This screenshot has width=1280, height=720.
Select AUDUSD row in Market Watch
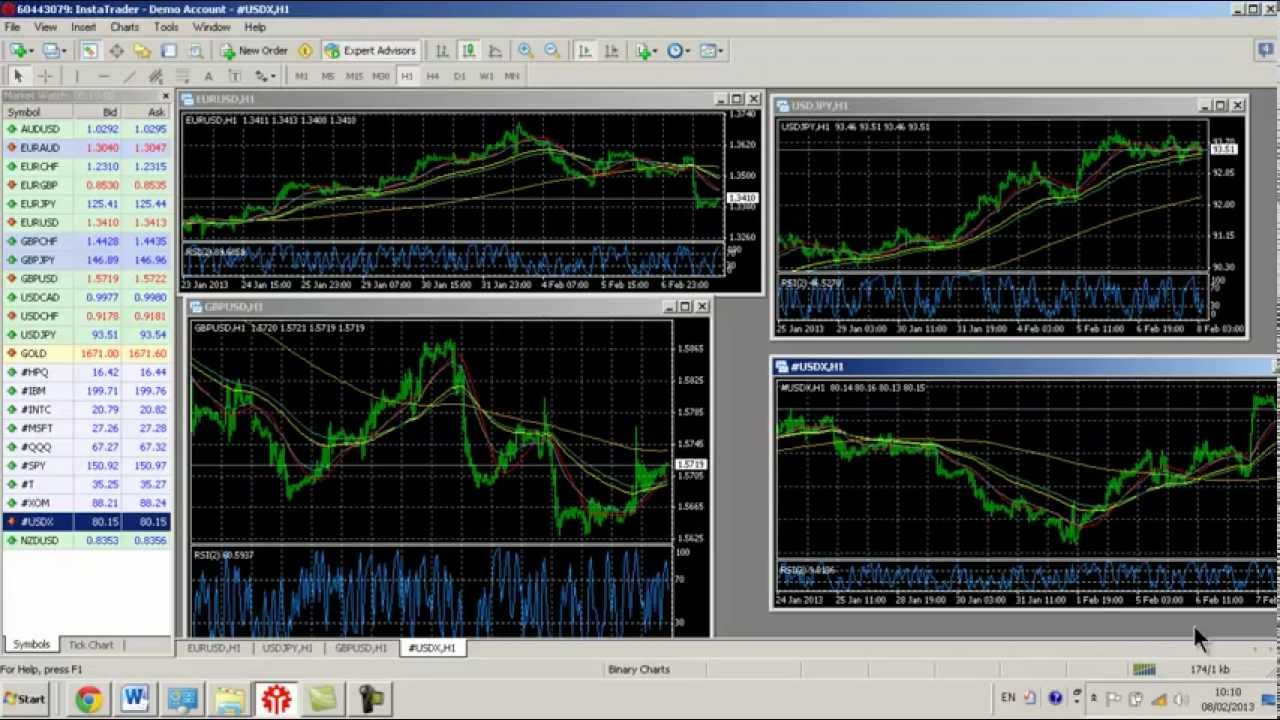click(86, 129)
